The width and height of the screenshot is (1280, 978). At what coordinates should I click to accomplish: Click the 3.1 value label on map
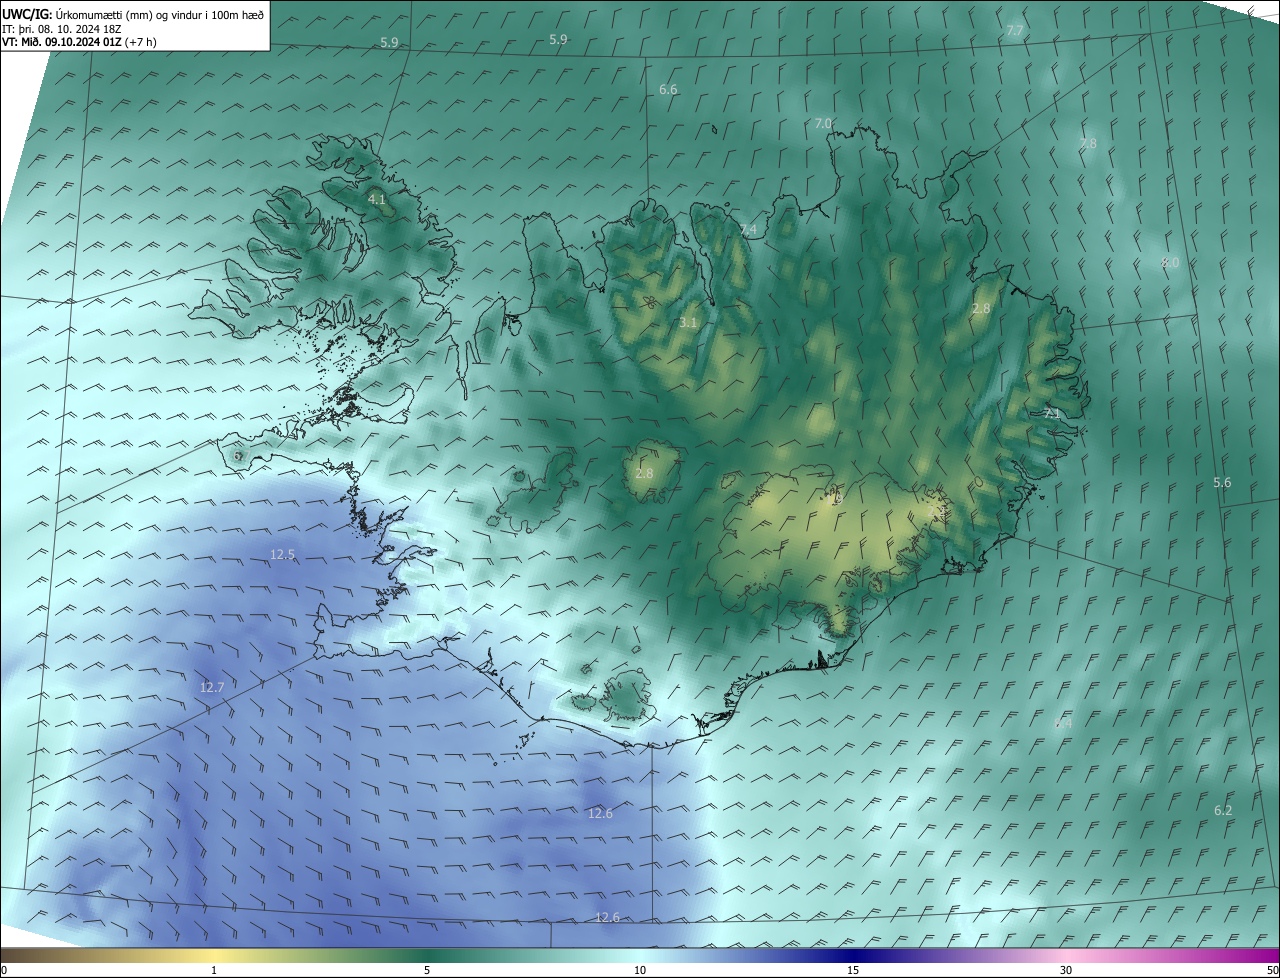(688, 323)
